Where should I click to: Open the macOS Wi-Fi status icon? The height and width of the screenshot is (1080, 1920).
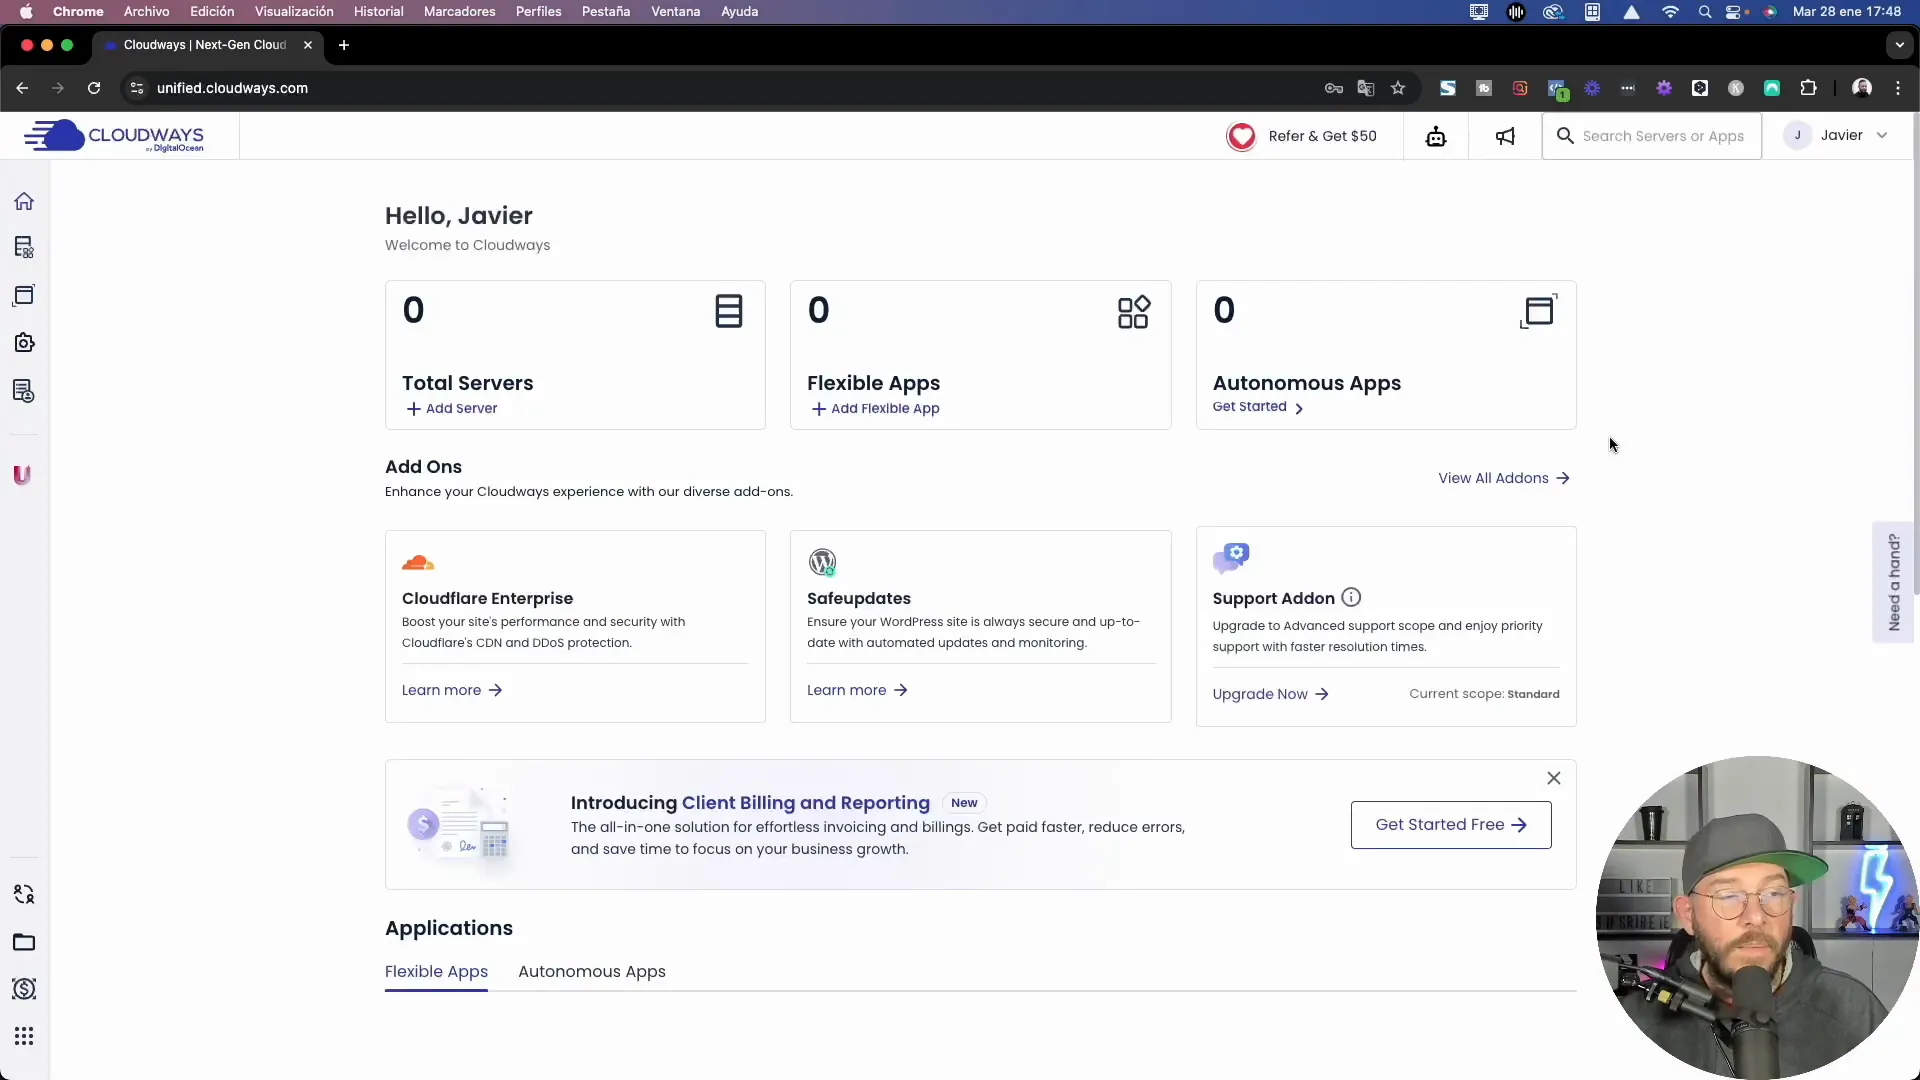tap(1670, 12)
